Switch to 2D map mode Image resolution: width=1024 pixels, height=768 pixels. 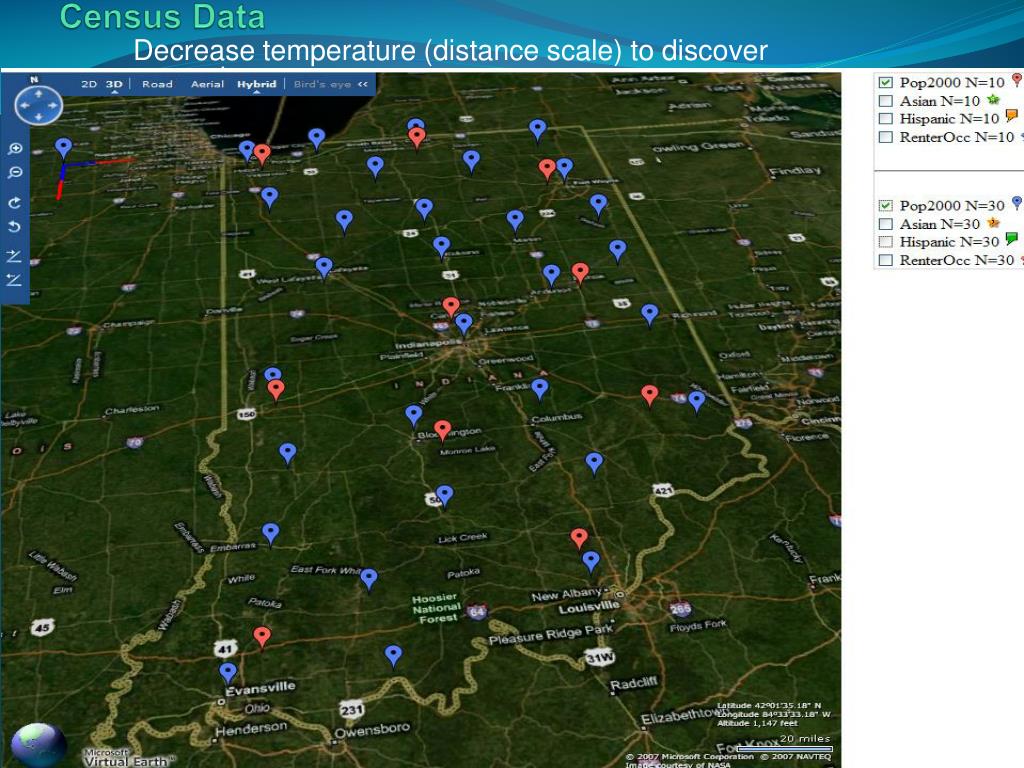point(89,85)
